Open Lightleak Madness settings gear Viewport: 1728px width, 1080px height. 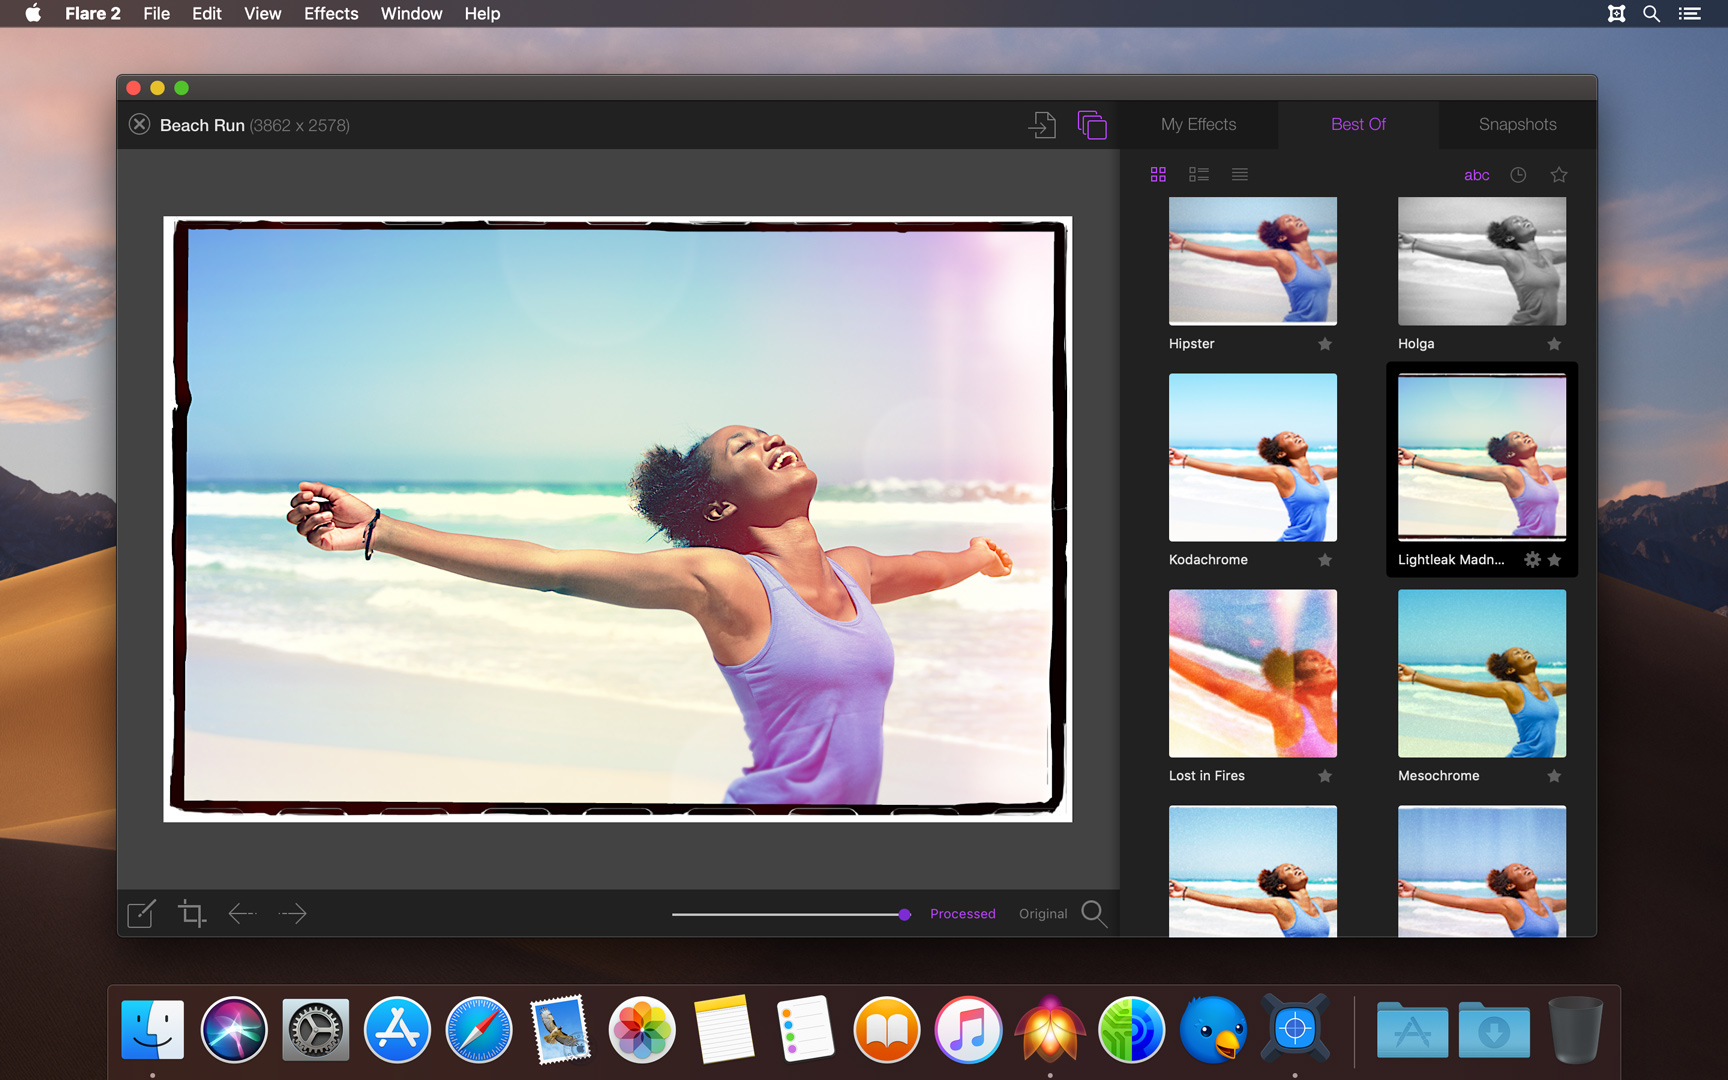[x=1531, y=560]
